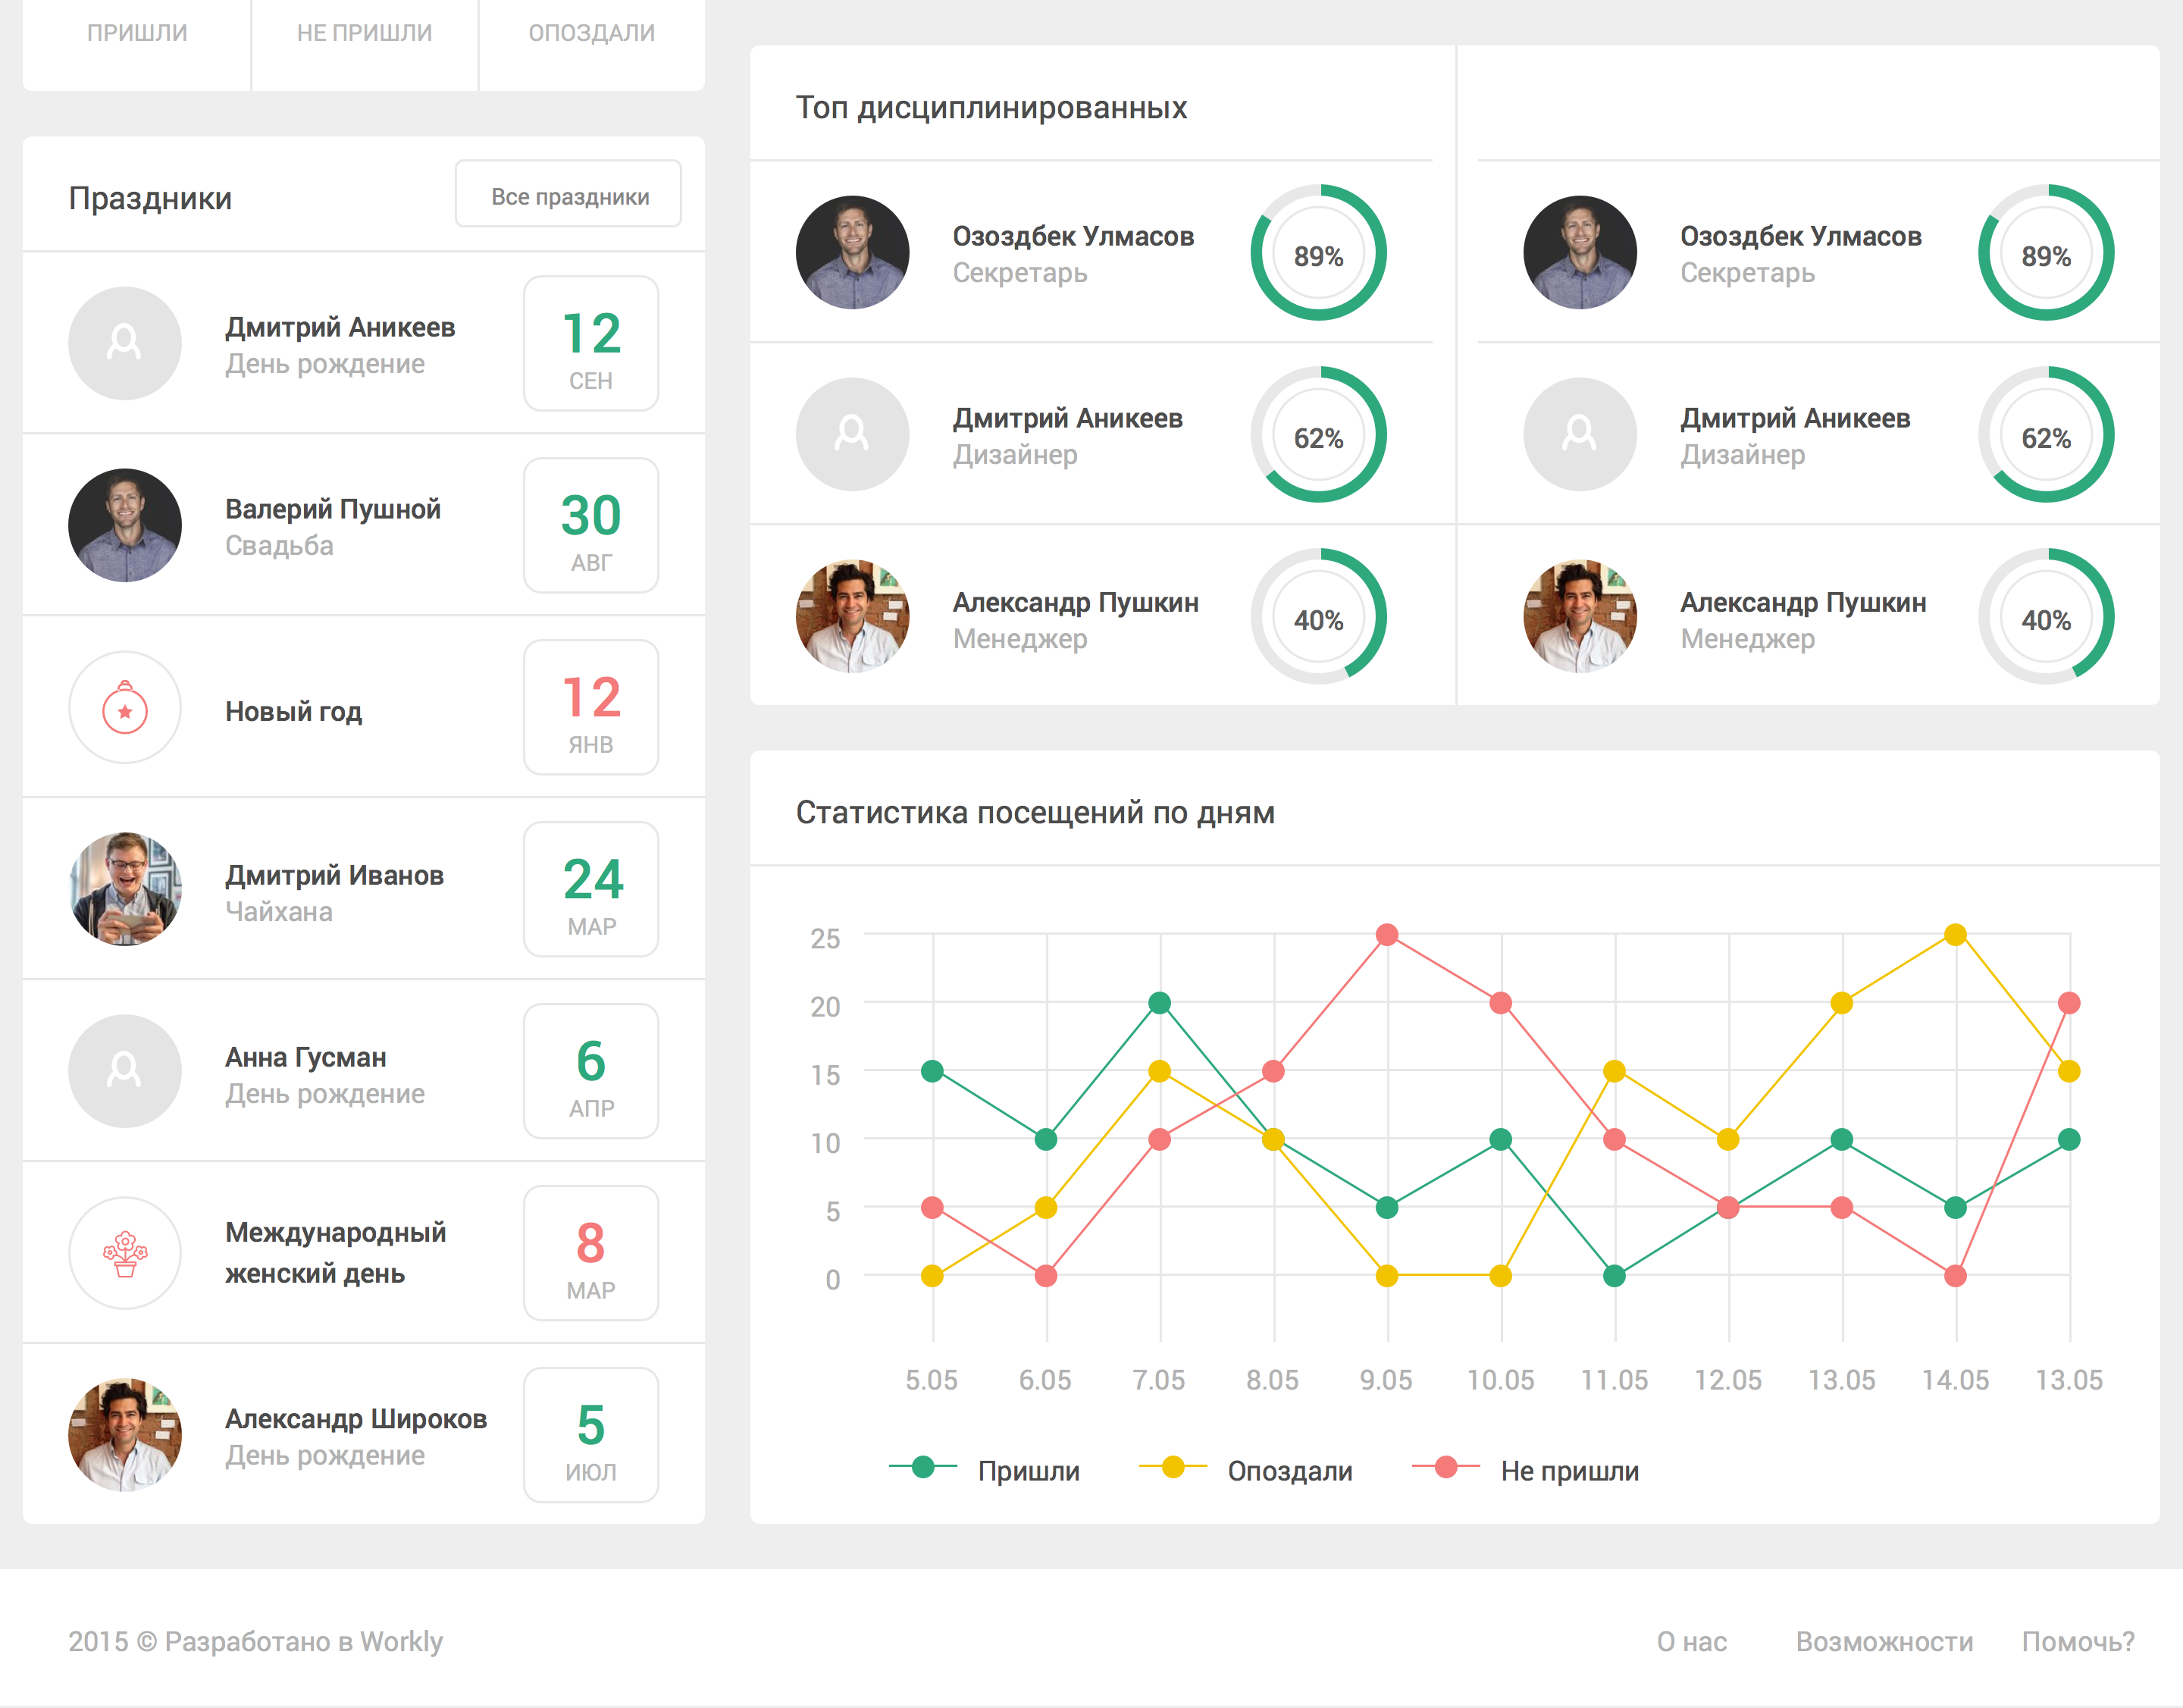Click the 89% progress ring, right column
Screen dimensions: 2183x1708
point(2046,252)
